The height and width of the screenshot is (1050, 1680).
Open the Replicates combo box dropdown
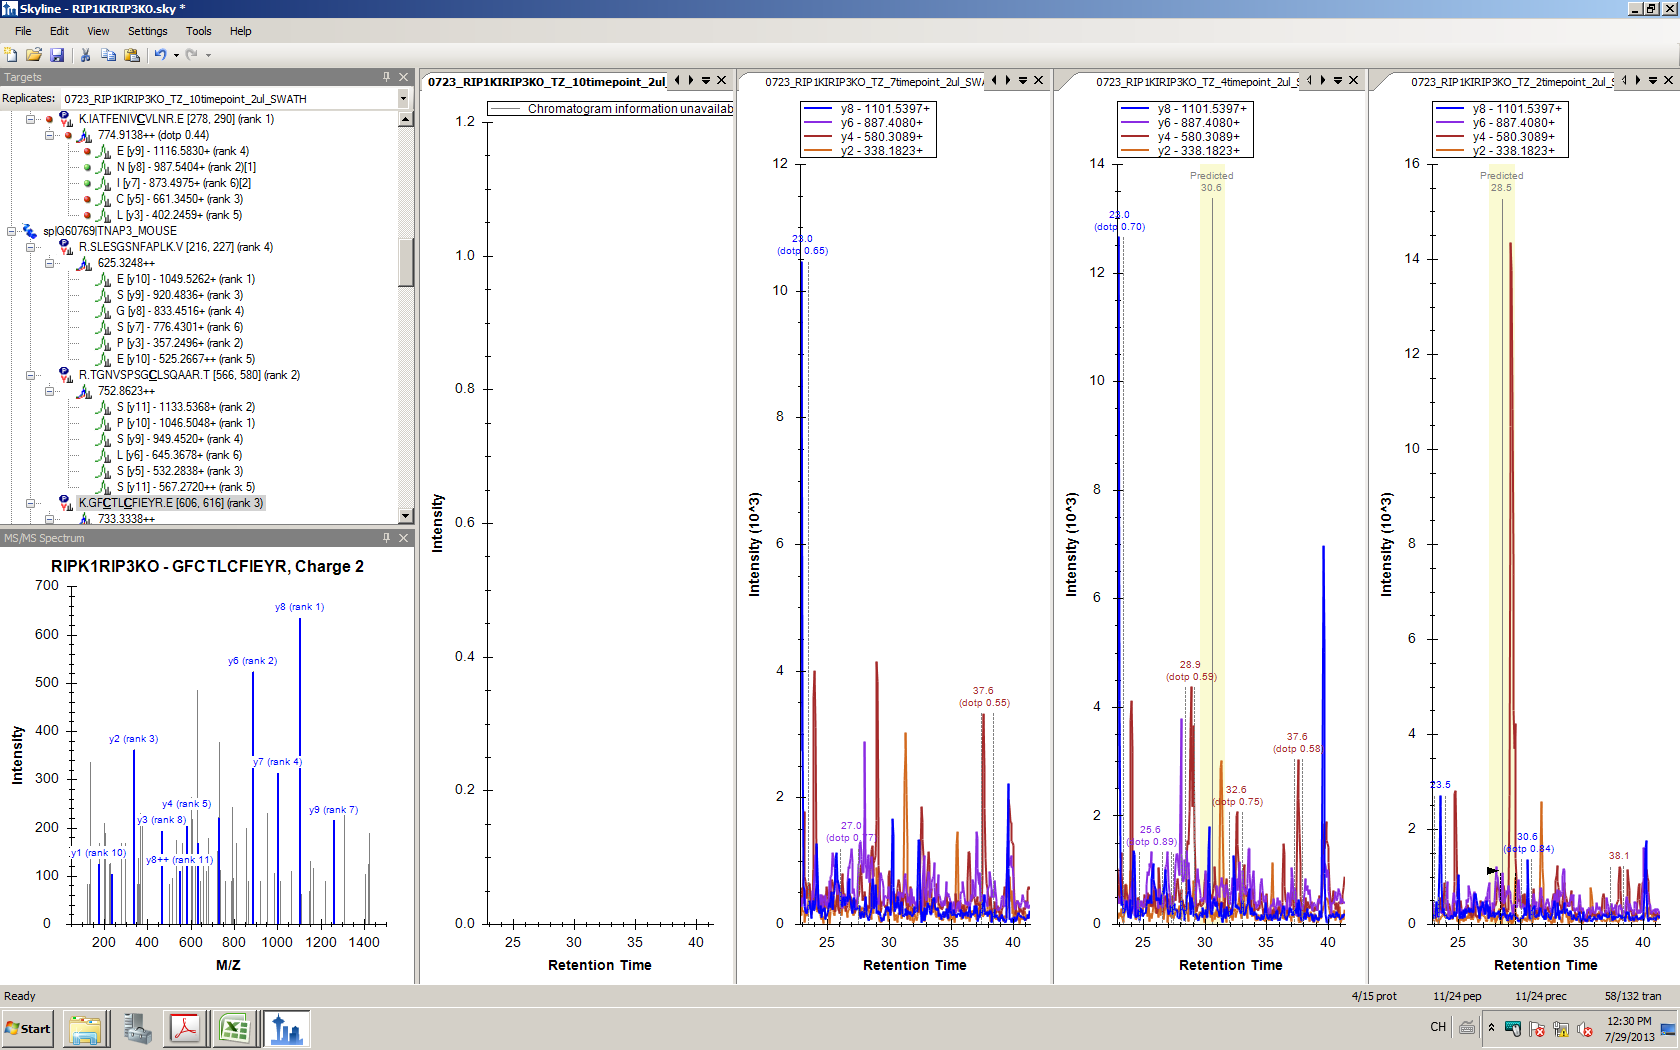pyautogui.click(x=403, y=98)
